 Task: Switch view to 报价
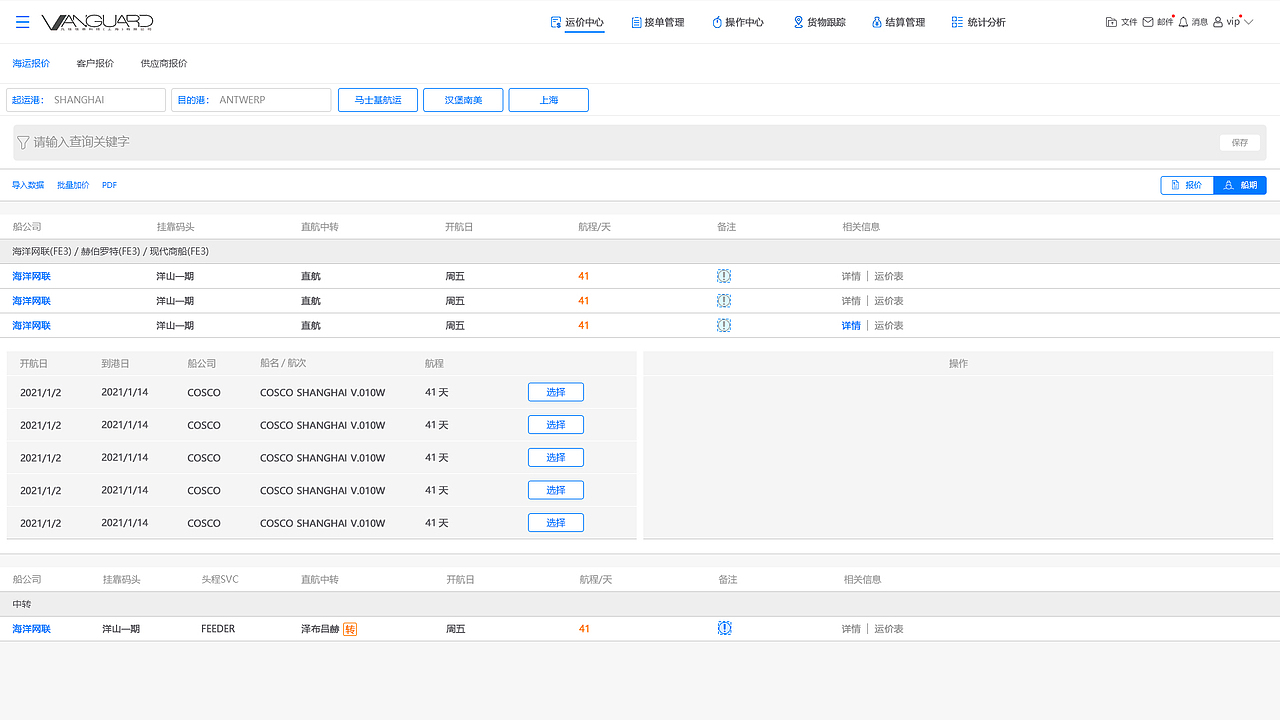pyautogui.click(x=1187, y=185)
